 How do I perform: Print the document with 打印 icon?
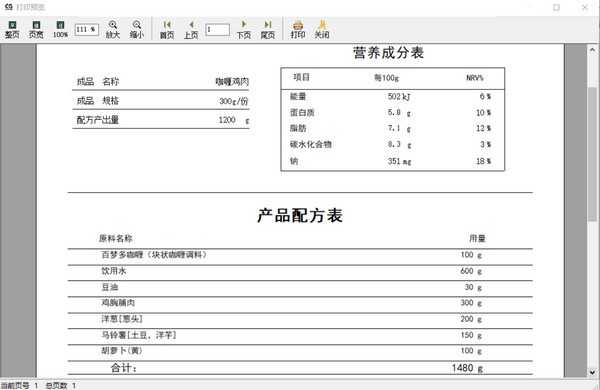point(298,29)
